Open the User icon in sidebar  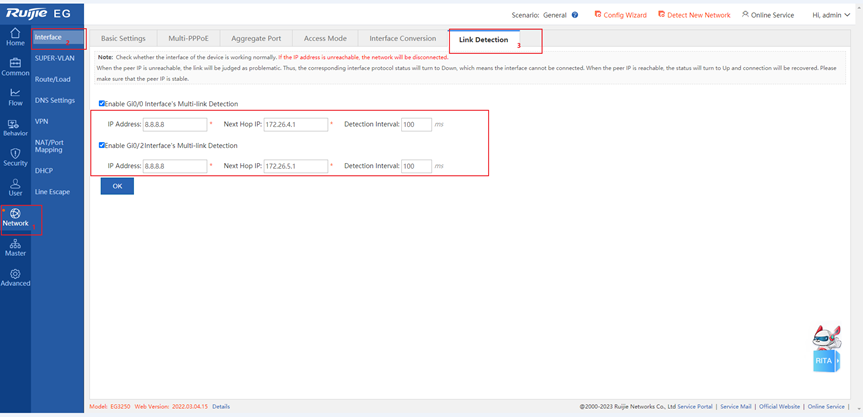click(15, 184)
